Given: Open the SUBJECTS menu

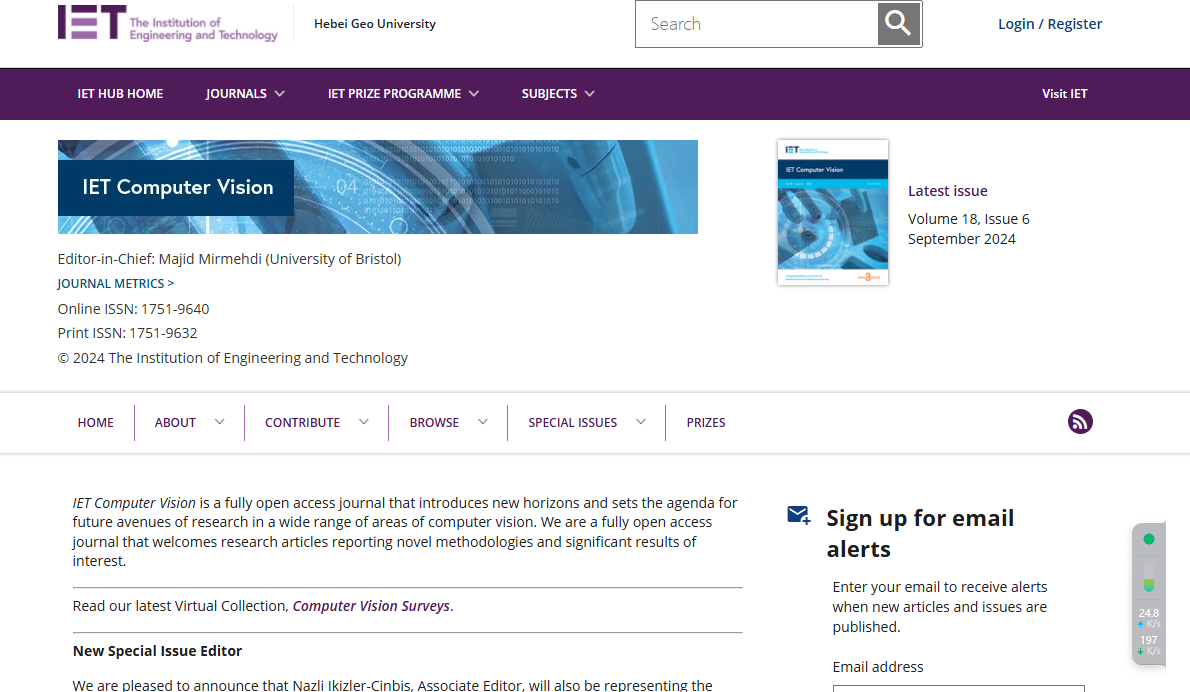Looking at the screenshot, I should coord(549,93).
